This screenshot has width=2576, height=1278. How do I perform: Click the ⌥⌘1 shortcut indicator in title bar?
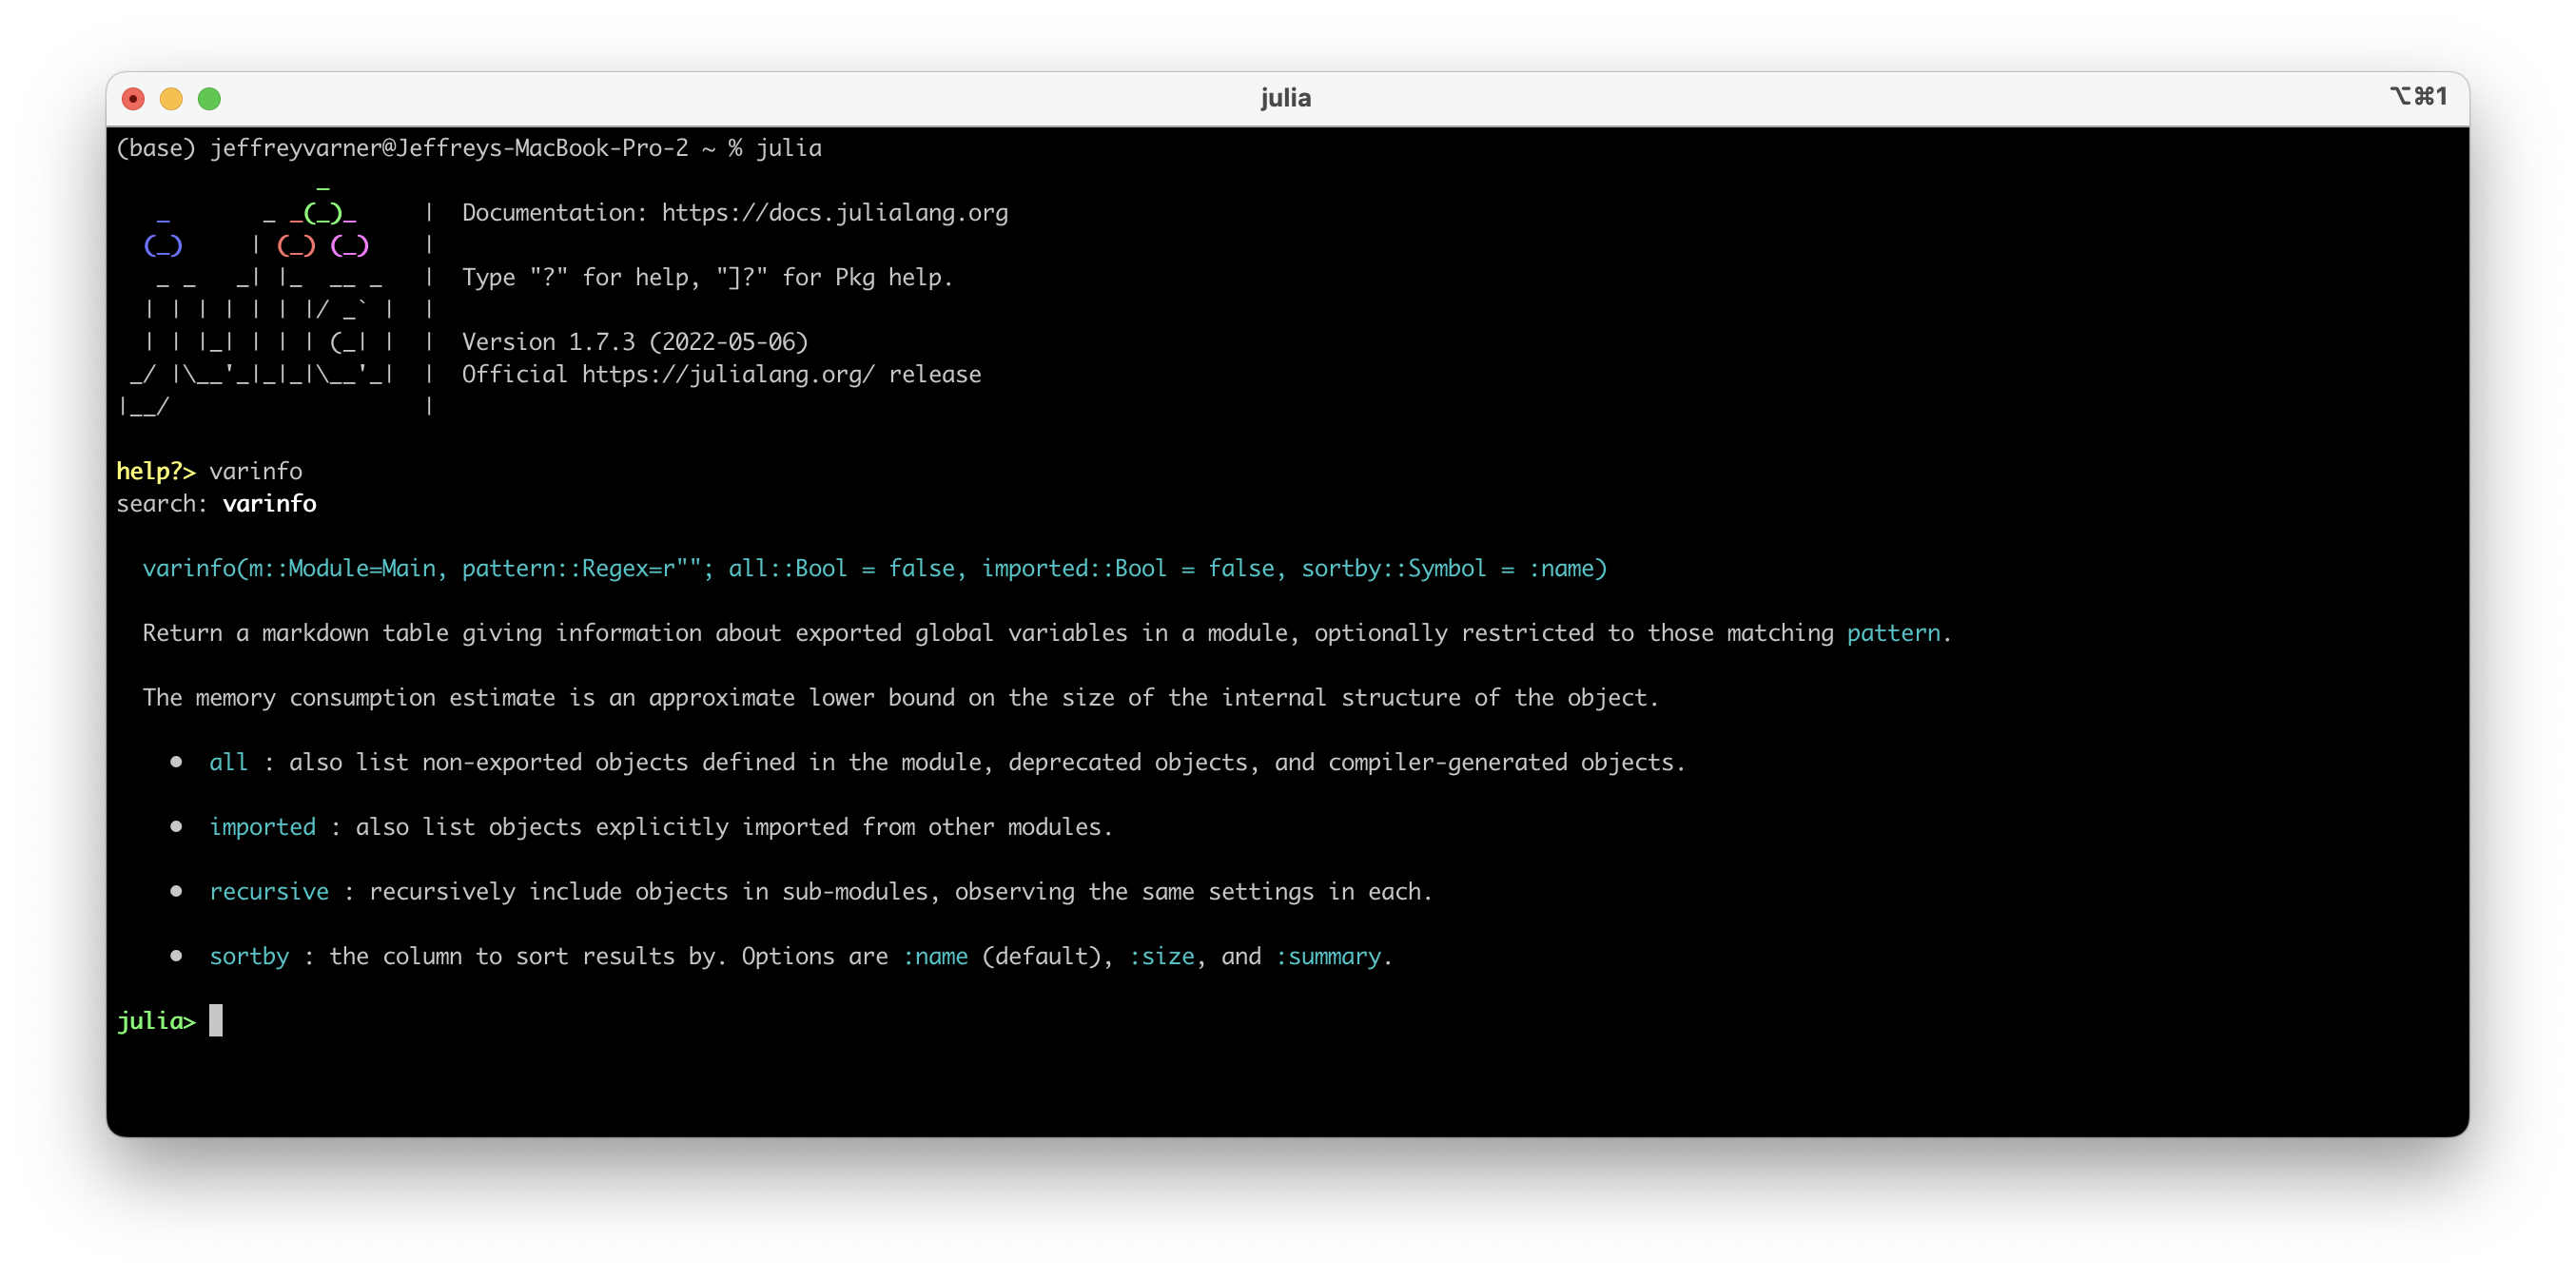coord(2418,96)
